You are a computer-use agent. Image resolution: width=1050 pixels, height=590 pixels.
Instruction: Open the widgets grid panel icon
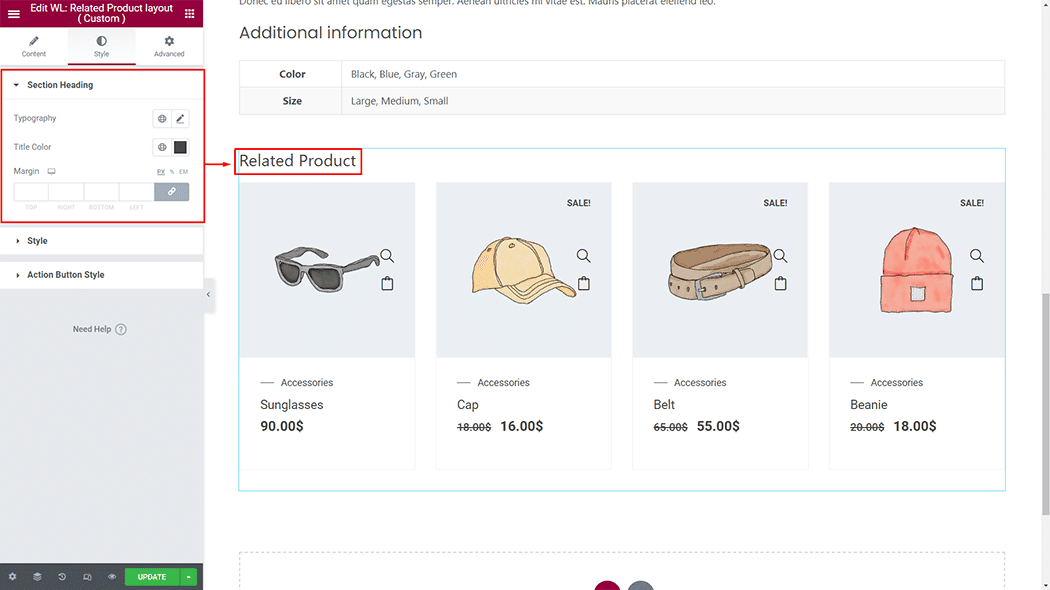(190, 13)
